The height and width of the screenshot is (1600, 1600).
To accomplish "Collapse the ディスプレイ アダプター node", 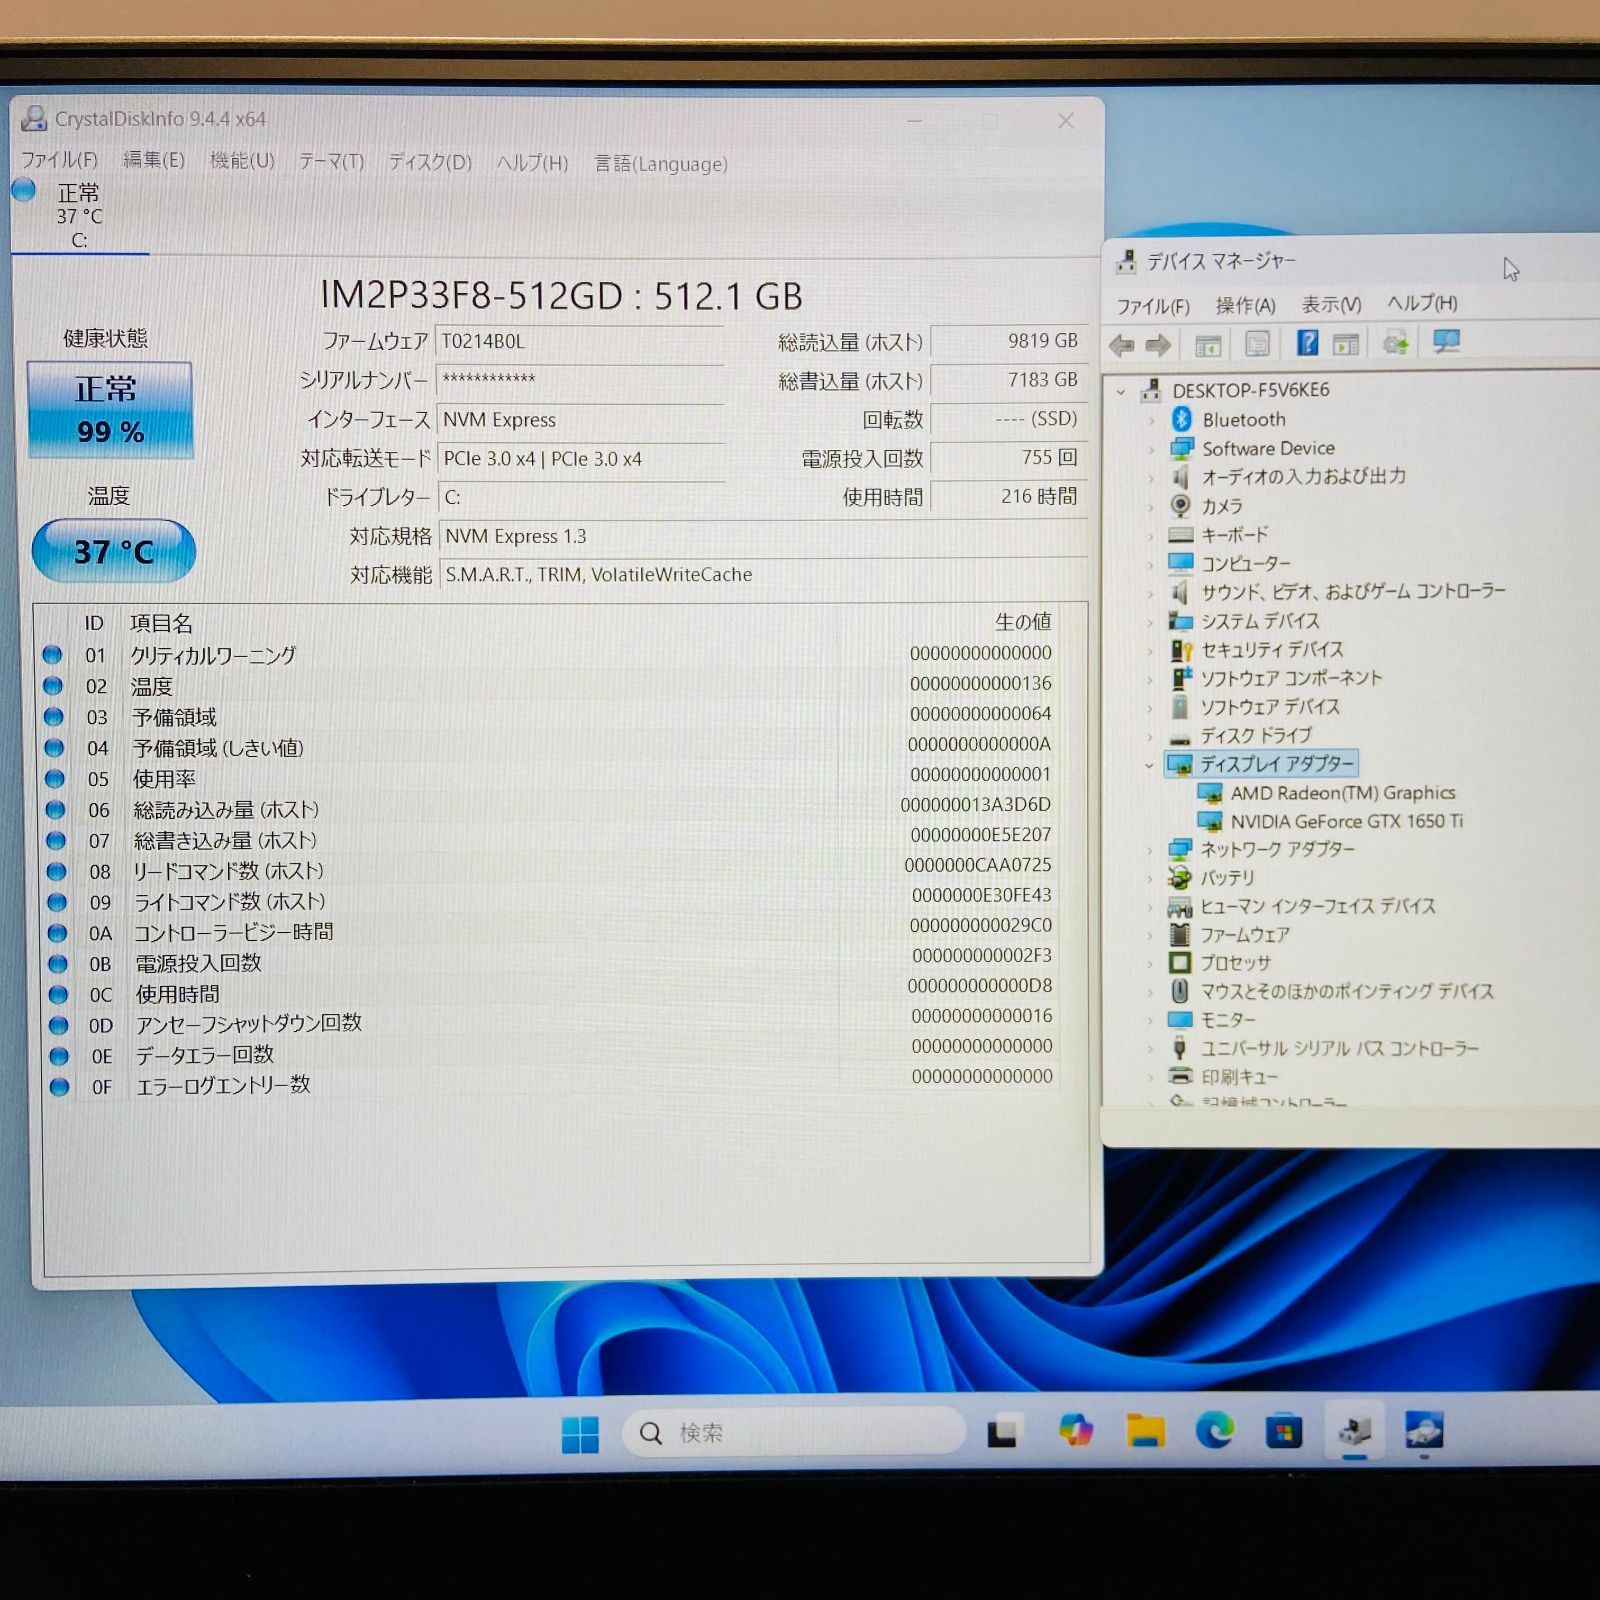I will point(1149,765).
